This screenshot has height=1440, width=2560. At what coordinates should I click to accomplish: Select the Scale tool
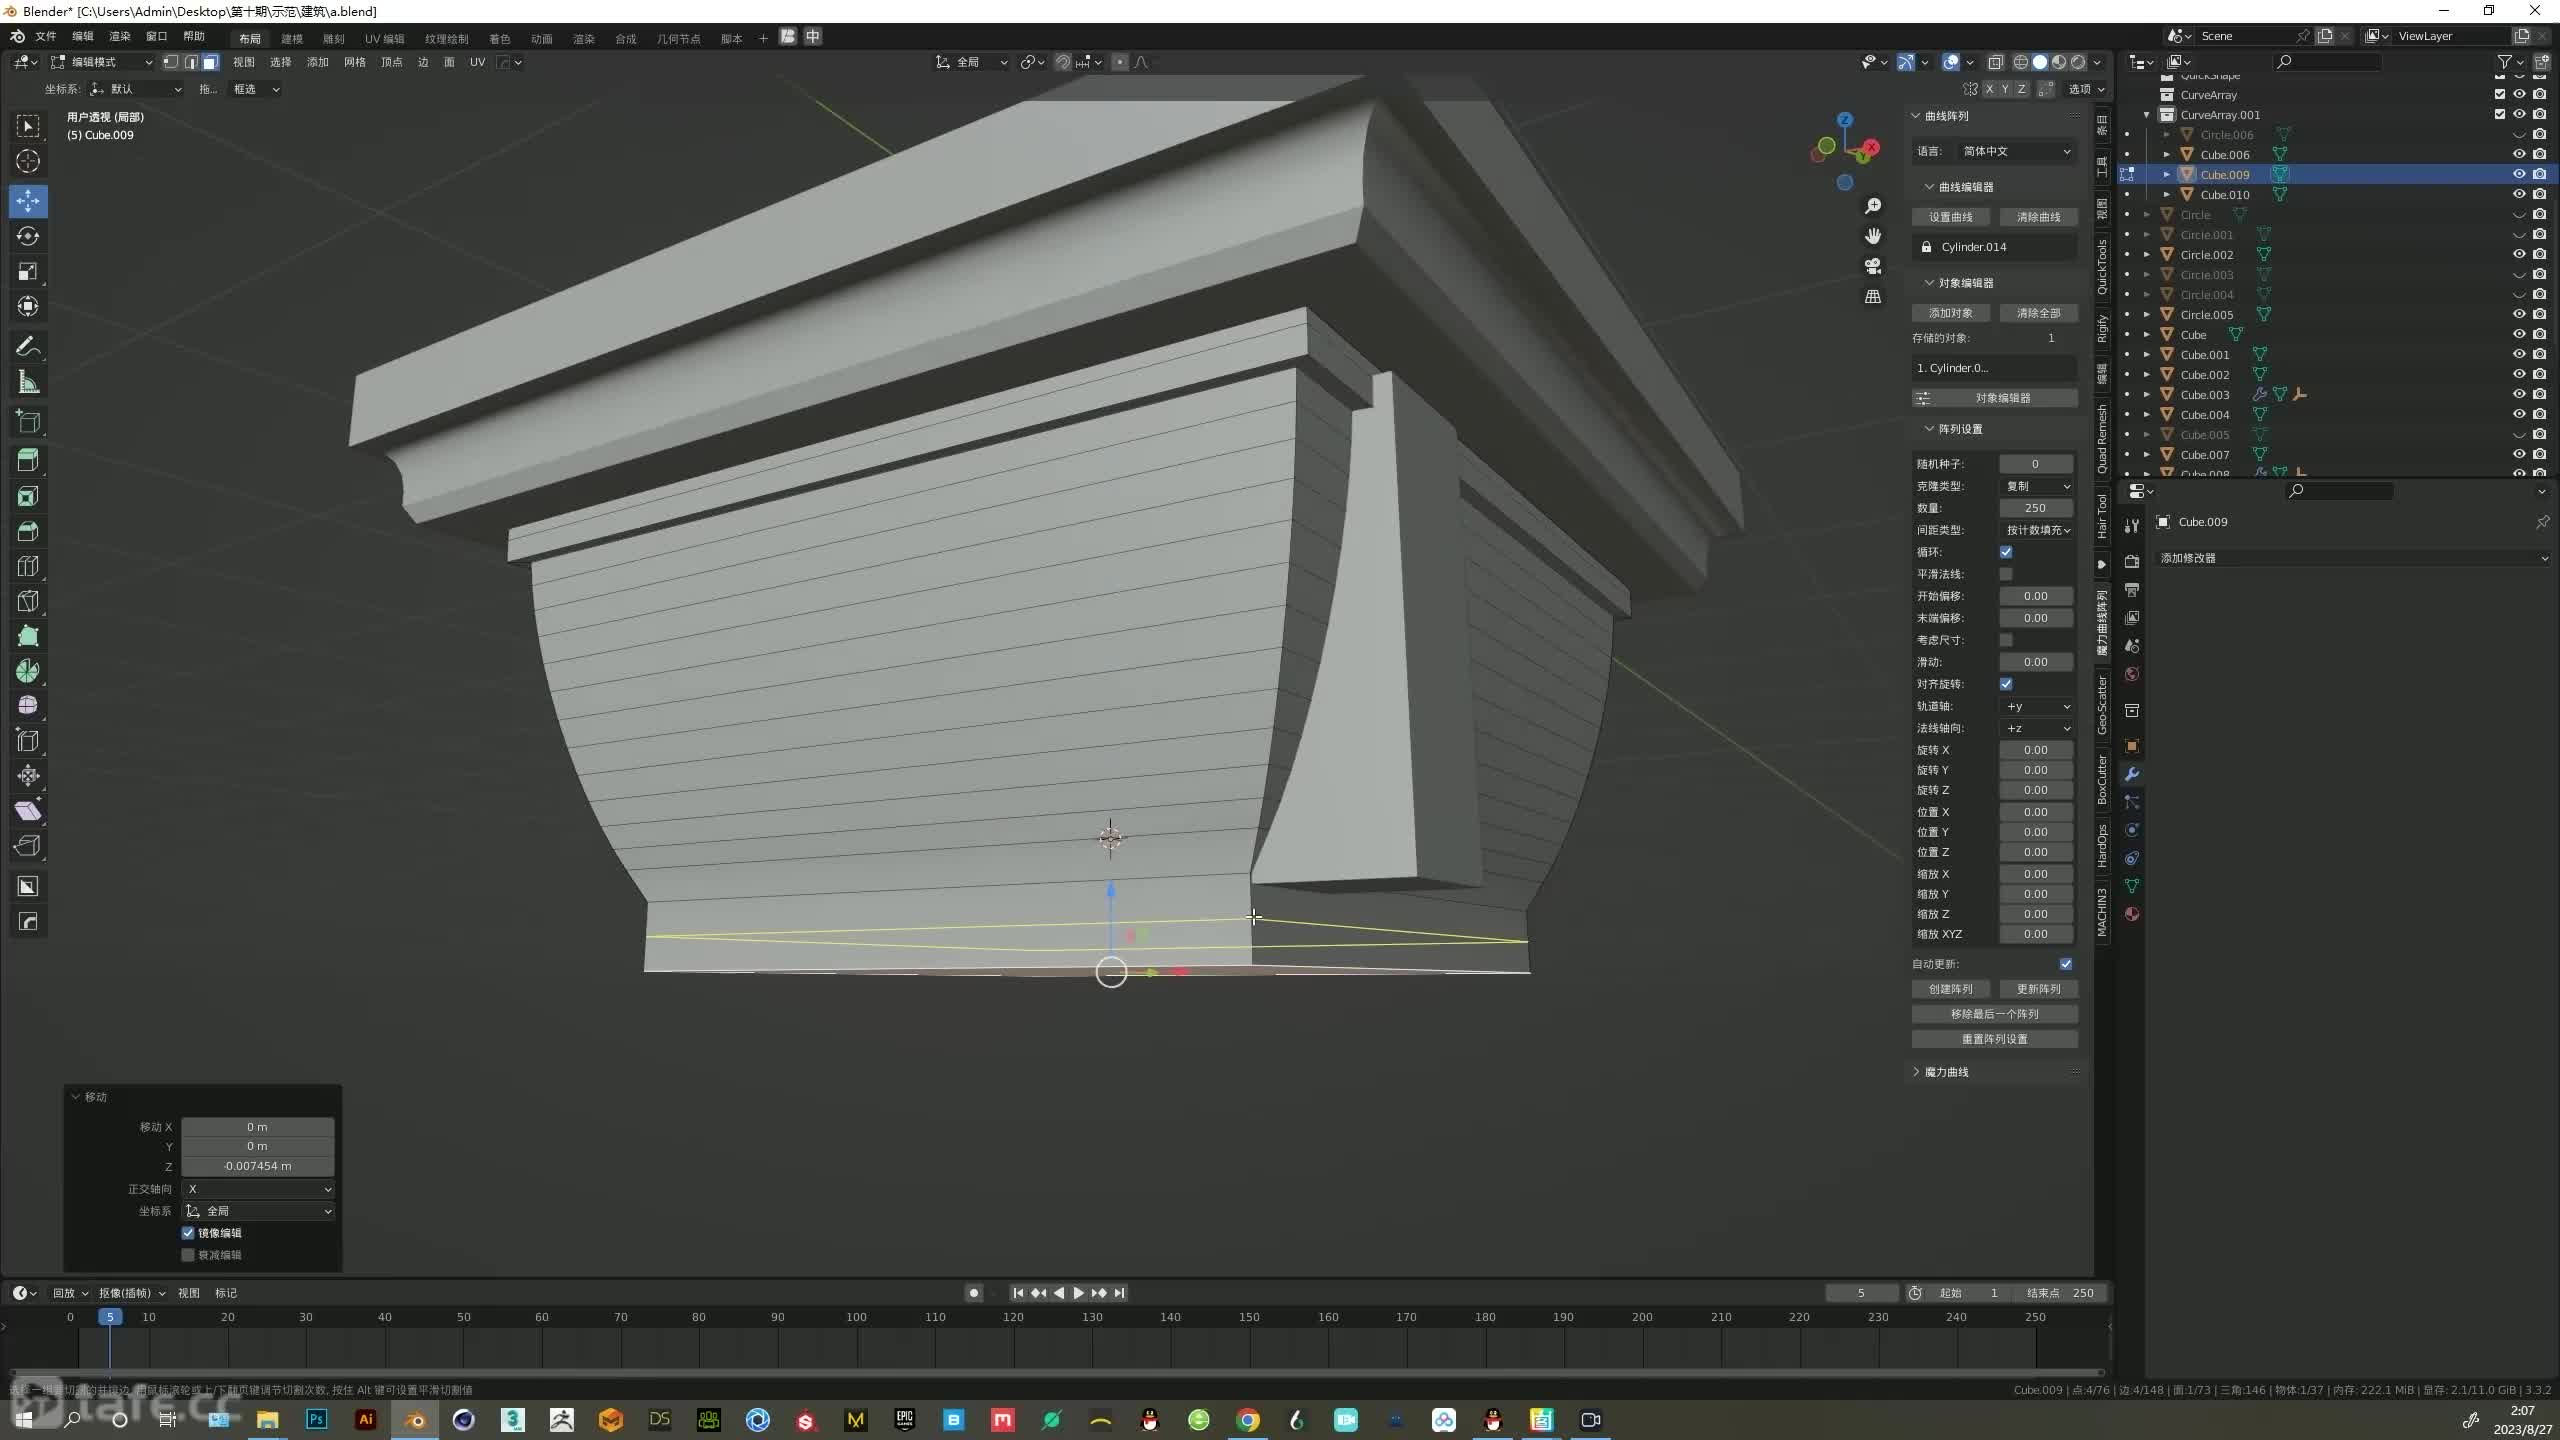coord(28,271)
